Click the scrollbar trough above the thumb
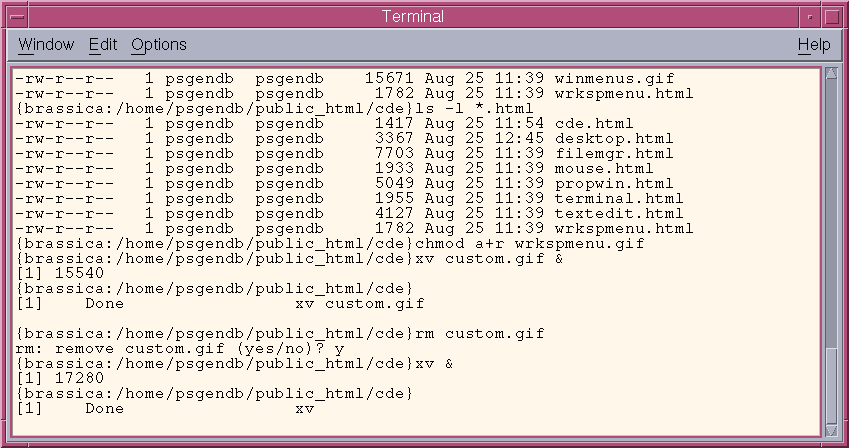Screen dimensions: 849x448 pos(831,213)
